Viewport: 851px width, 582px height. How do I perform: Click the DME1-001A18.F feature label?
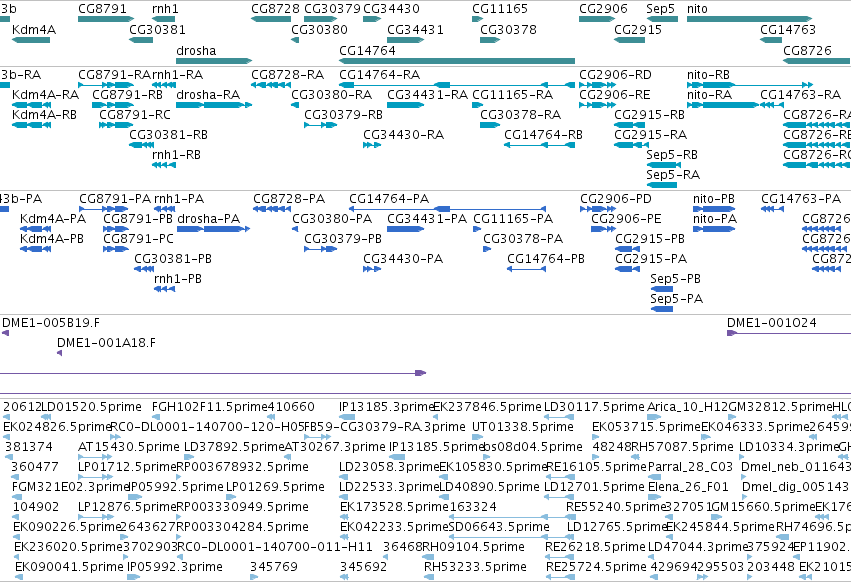(106, 343)
